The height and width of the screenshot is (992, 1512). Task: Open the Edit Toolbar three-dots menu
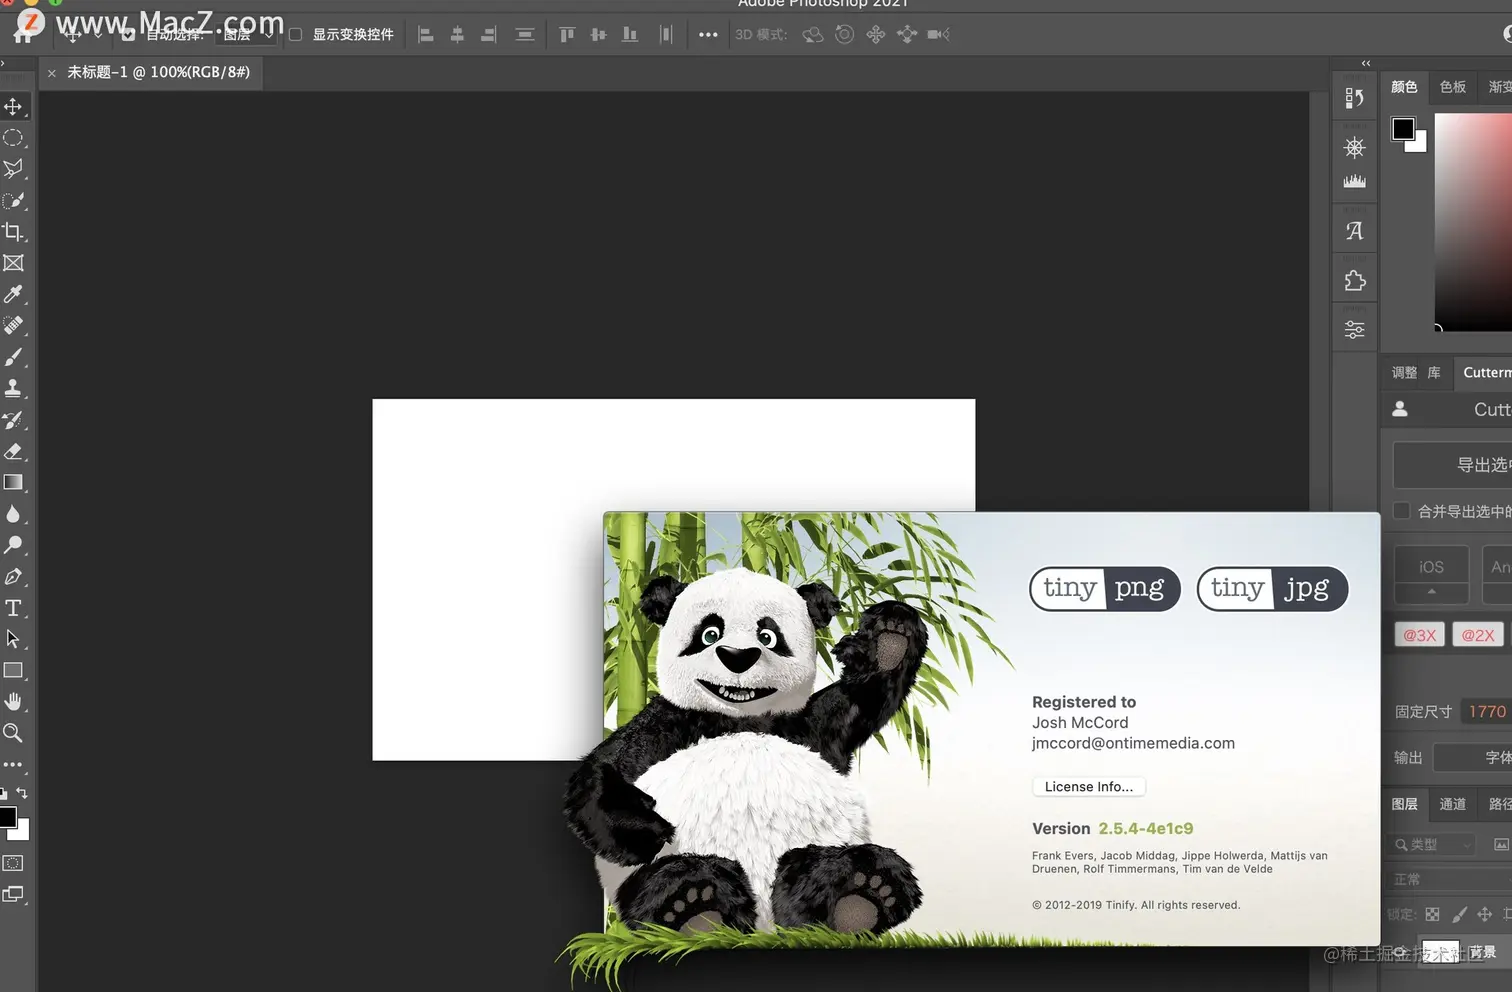point(13,764)
